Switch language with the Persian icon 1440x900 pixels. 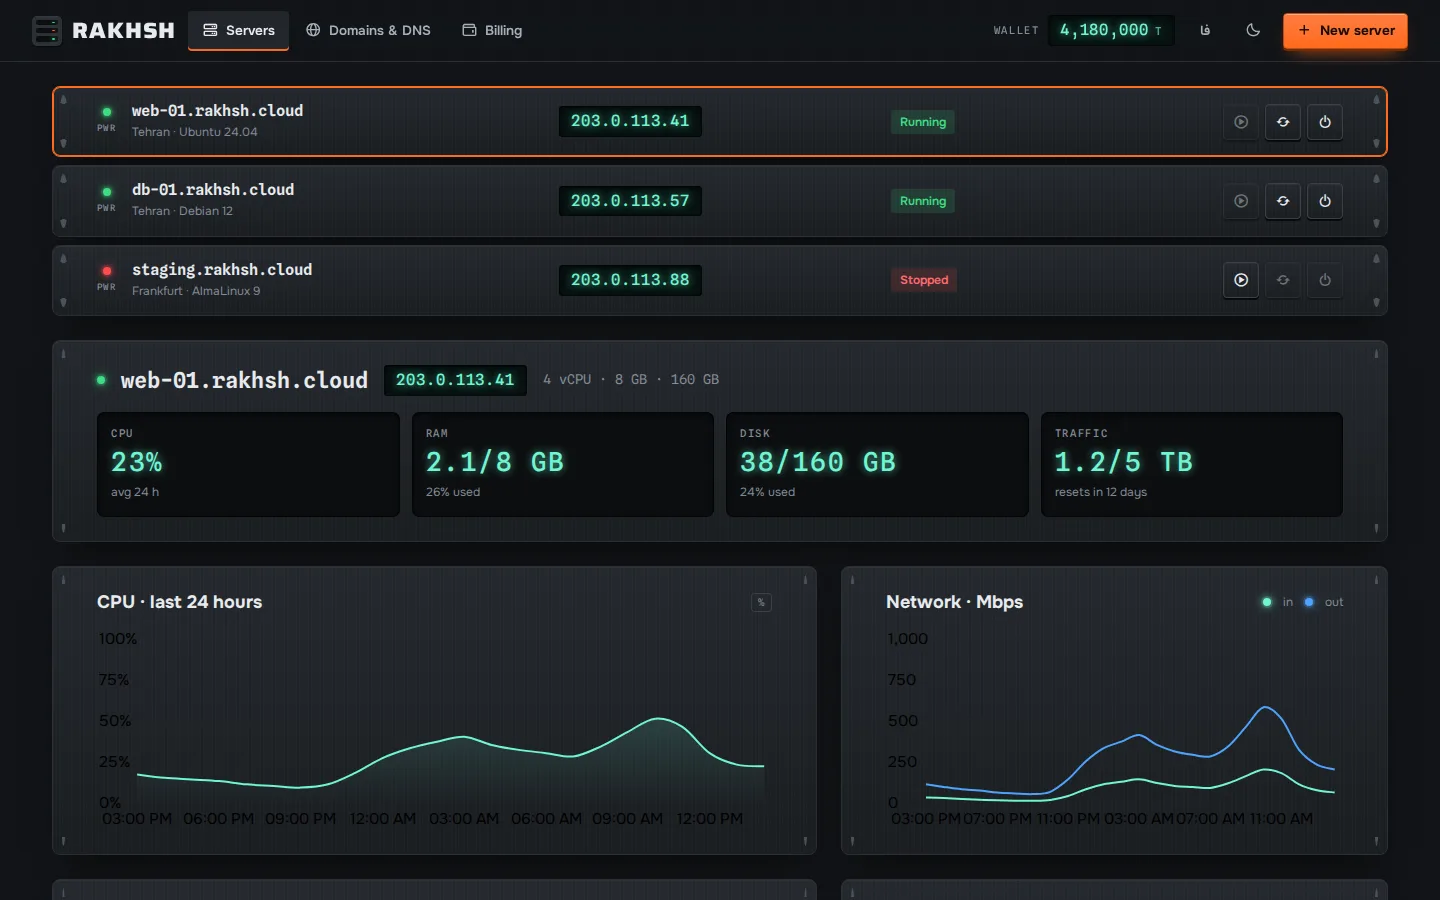pos(1205,30)
